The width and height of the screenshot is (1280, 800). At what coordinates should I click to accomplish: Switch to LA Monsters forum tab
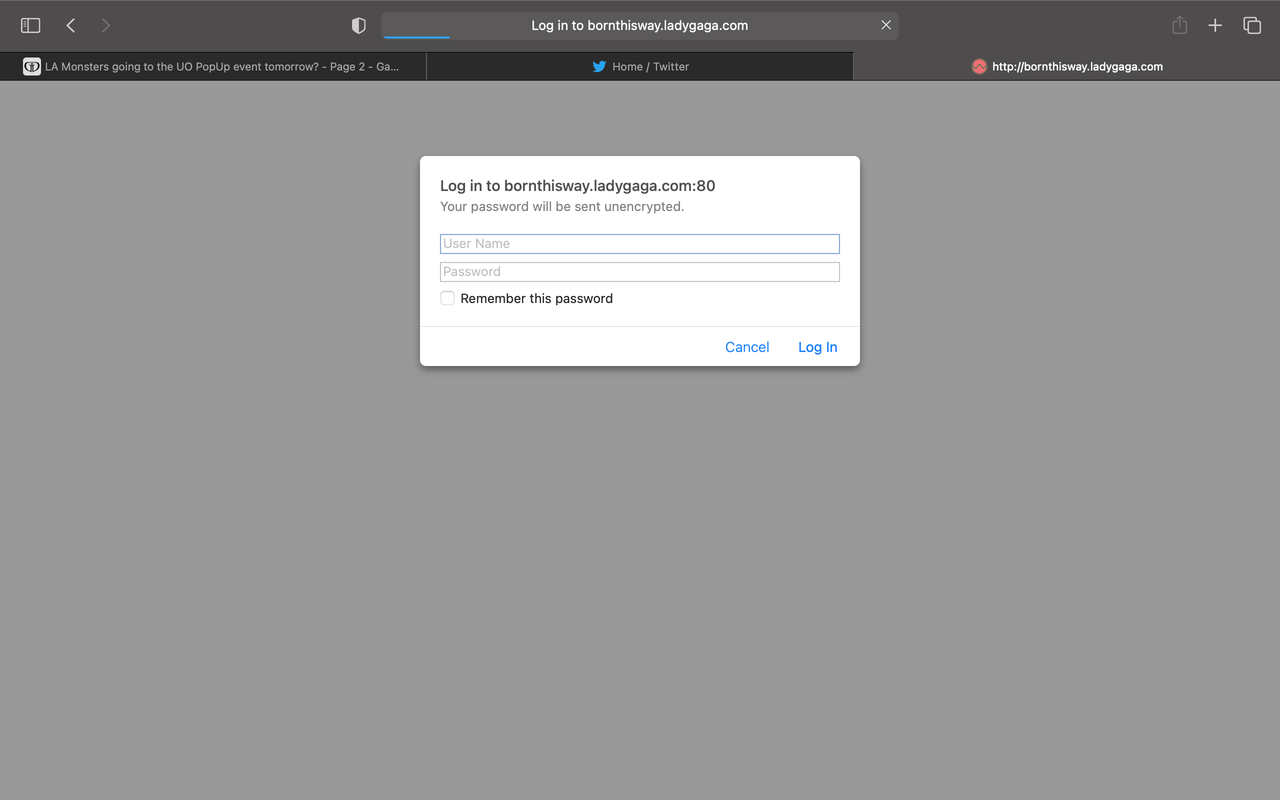pyautogui.click(x=213, y=66)
